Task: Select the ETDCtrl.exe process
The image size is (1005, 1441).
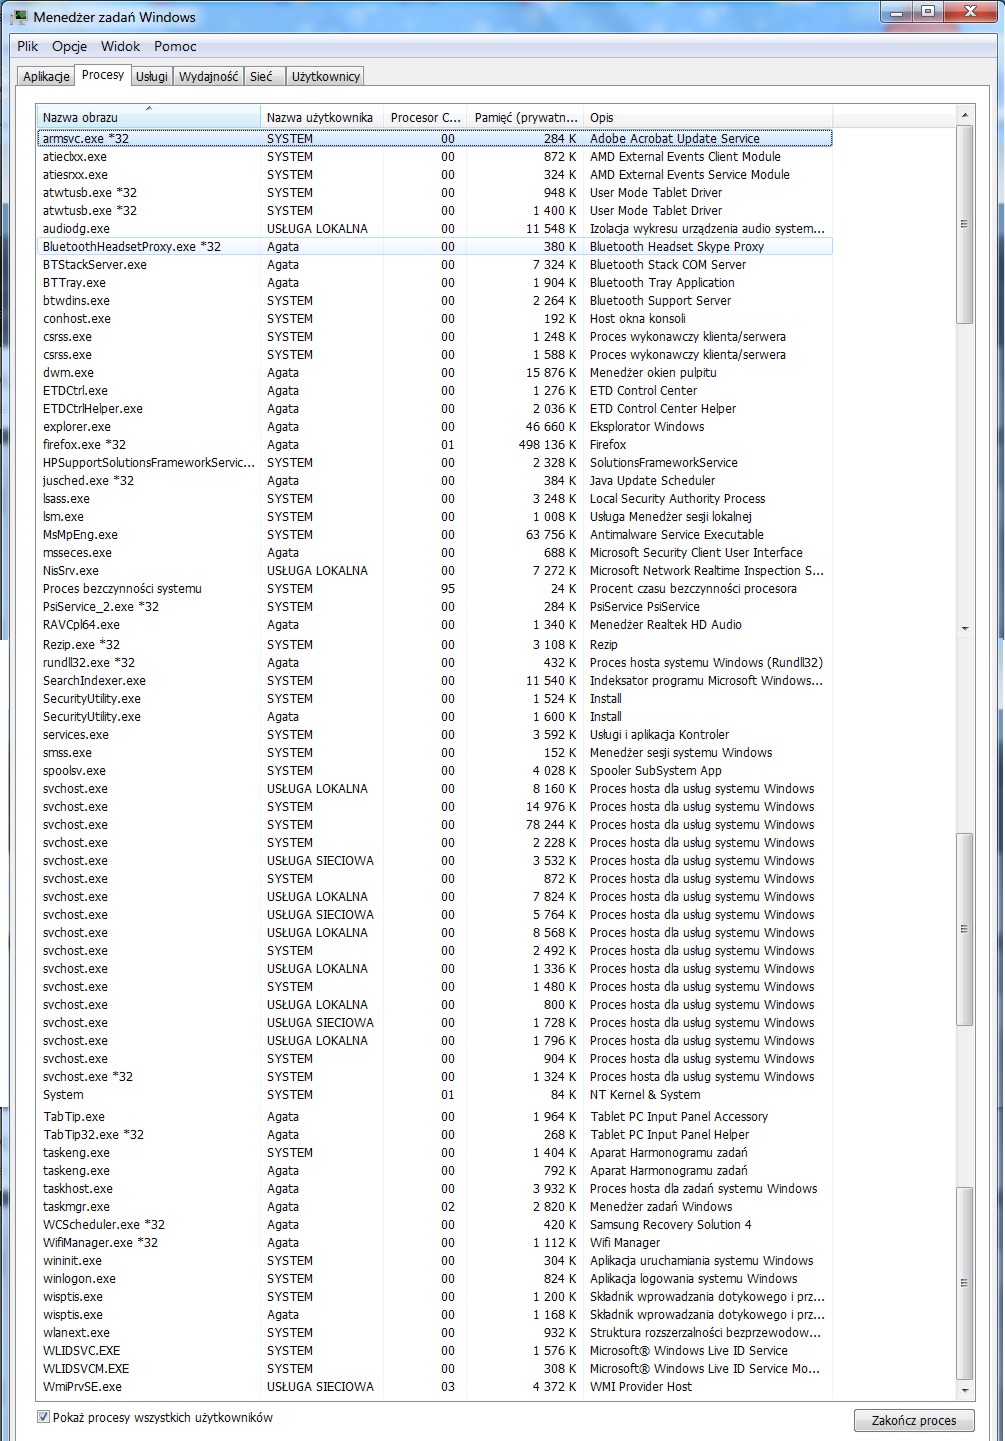Action: pos(434,391)
